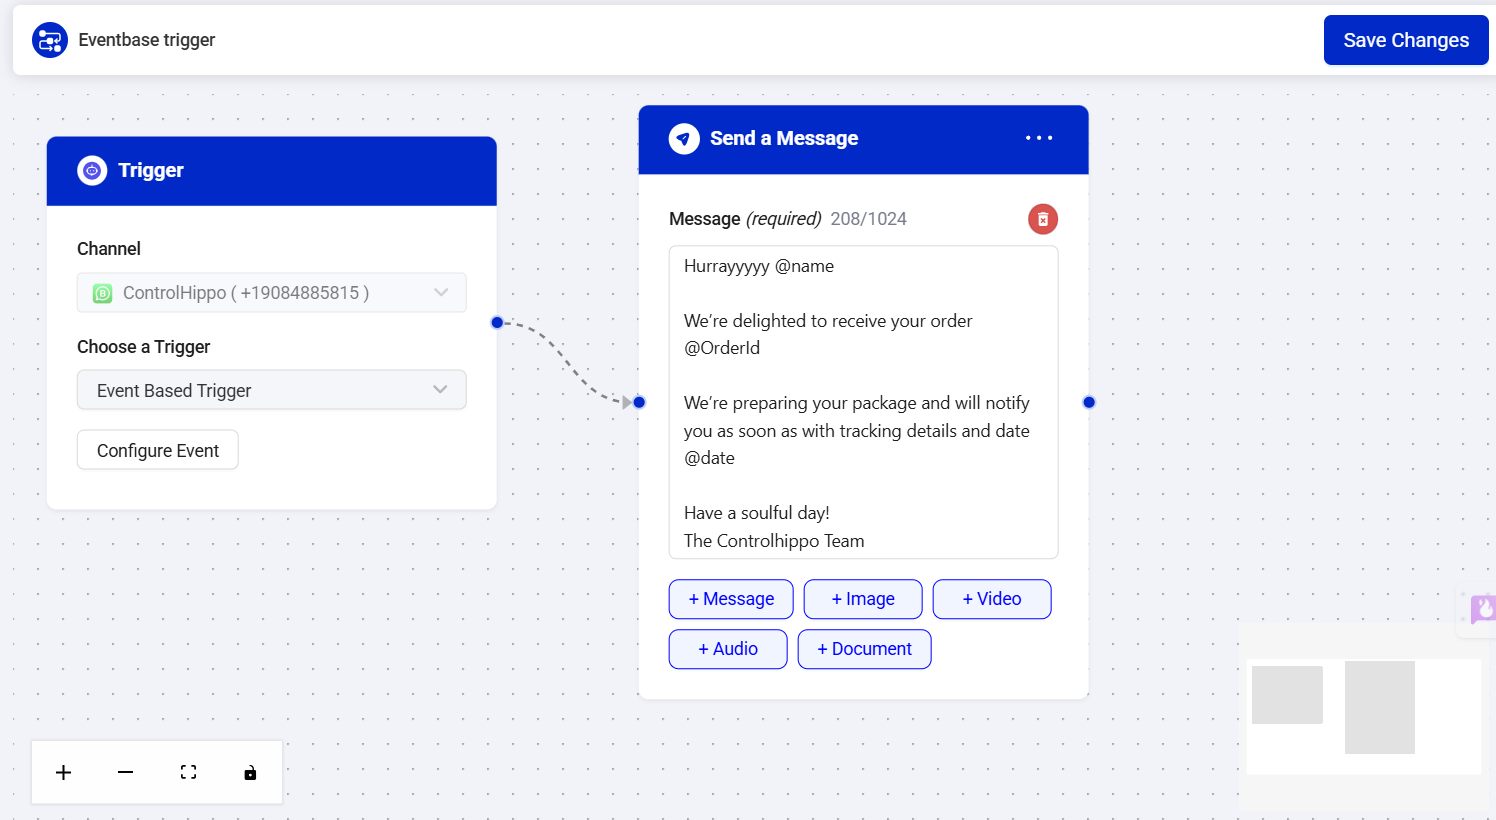Add an Image attachment
Screen dimensions: 1496x820
863,599
